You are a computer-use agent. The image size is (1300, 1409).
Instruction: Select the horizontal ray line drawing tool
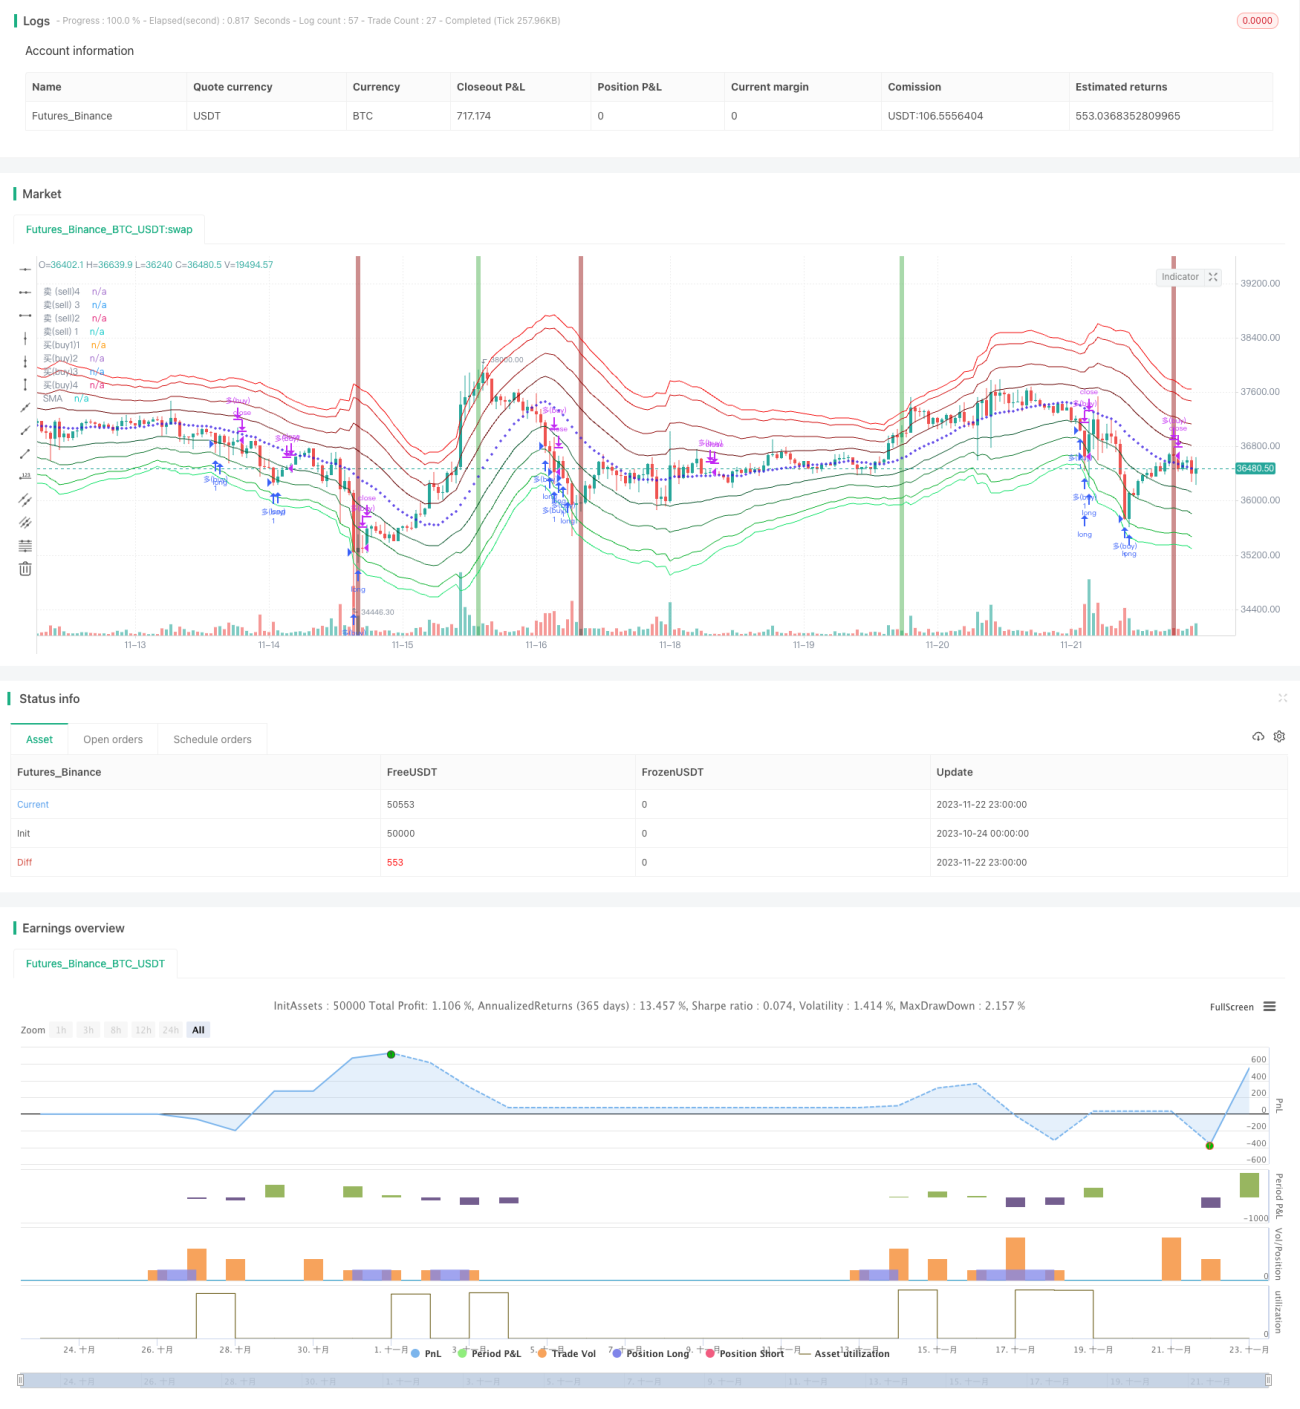[x=25, y=292]
